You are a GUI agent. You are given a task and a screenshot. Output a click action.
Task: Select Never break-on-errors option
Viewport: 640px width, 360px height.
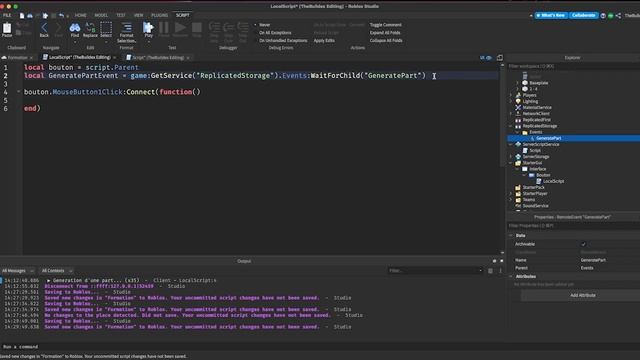[264, 25]
